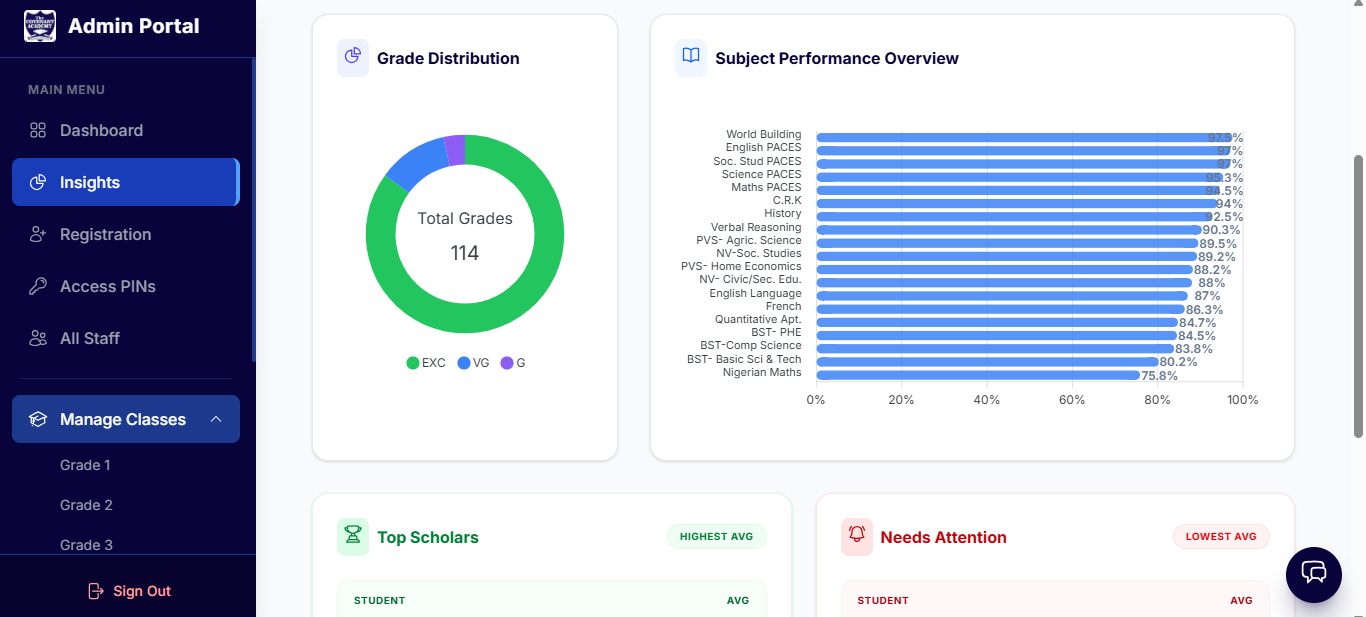Switch to the Insights menu item
Viewport: 1366px width, 617px height.
[x=90, y=181]
